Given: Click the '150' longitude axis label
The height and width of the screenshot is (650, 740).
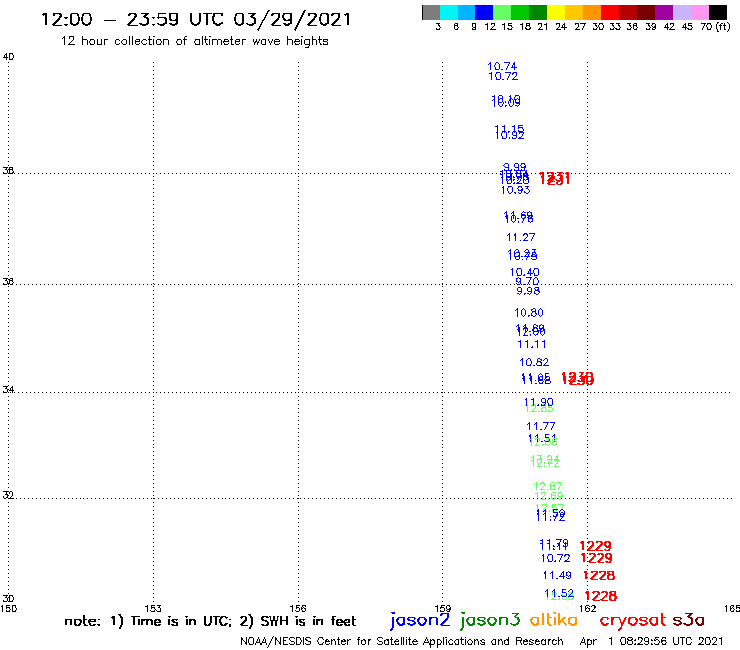Looking at the screenshot, I should 8,608.
